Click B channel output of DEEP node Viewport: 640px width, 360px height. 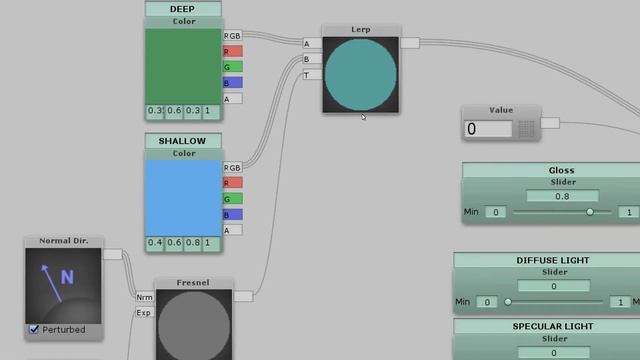(232, 83)
